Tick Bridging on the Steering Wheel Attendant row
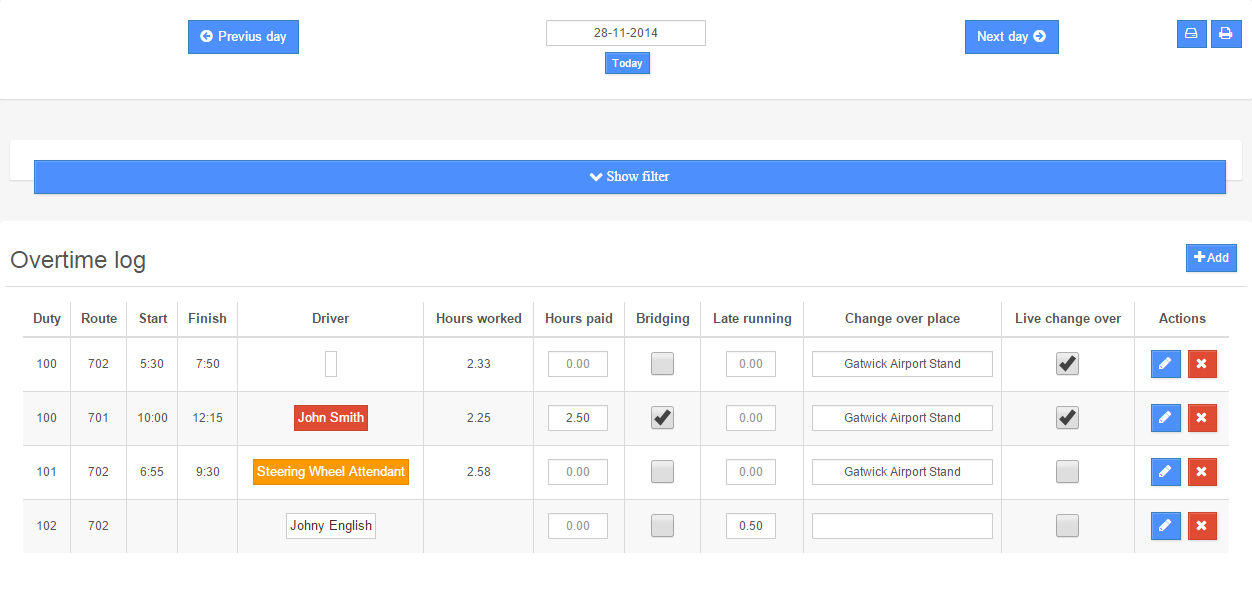The image size is (1252, 589). click(x=662, y=472)
